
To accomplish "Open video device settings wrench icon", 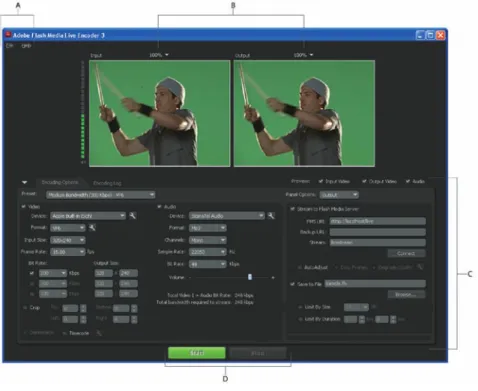I will pos(133,216).
